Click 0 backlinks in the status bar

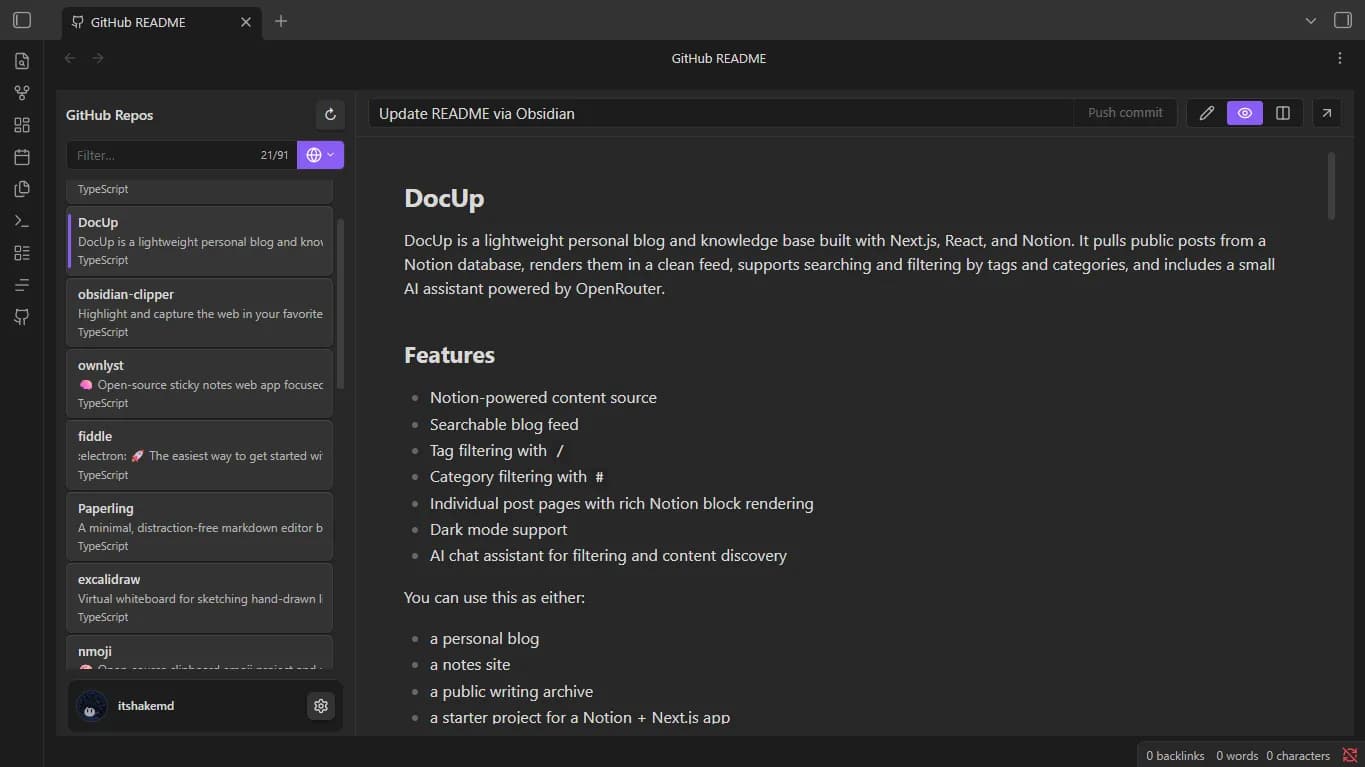tap(1175, 756)
